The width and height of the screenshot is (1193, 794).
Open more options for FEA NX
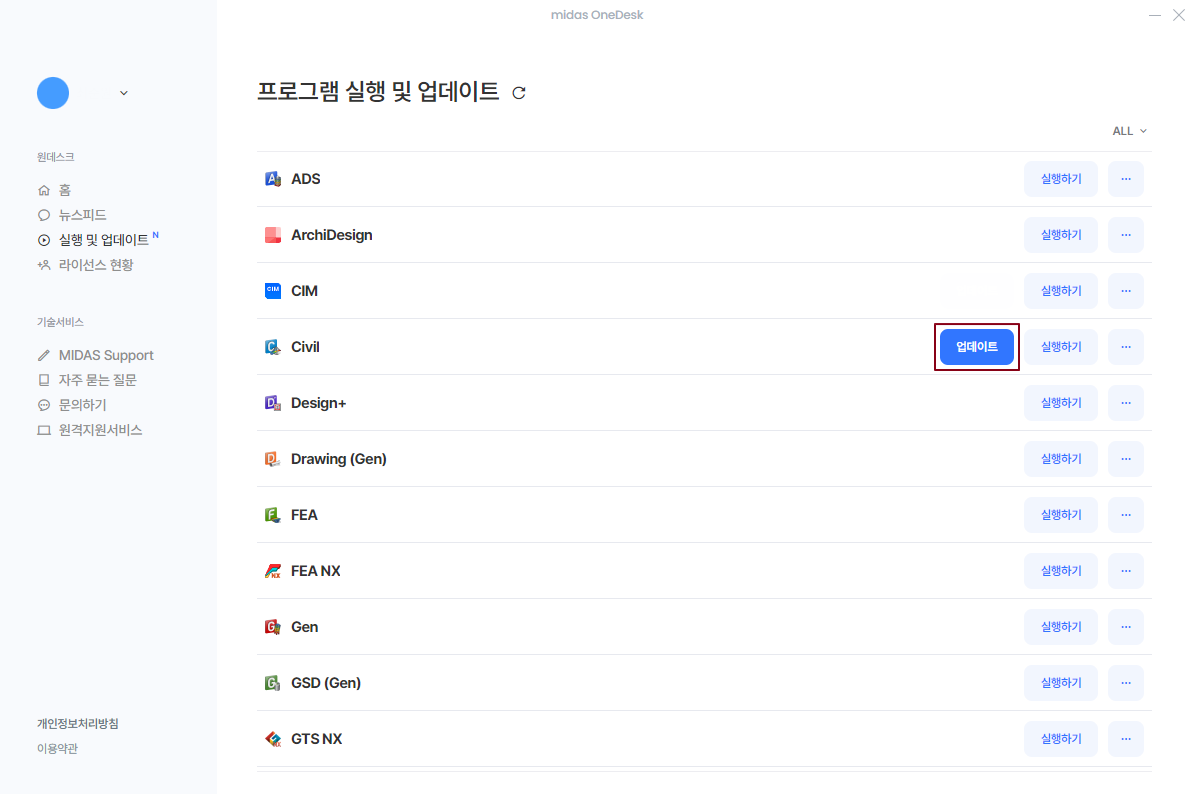[1126, 571]
